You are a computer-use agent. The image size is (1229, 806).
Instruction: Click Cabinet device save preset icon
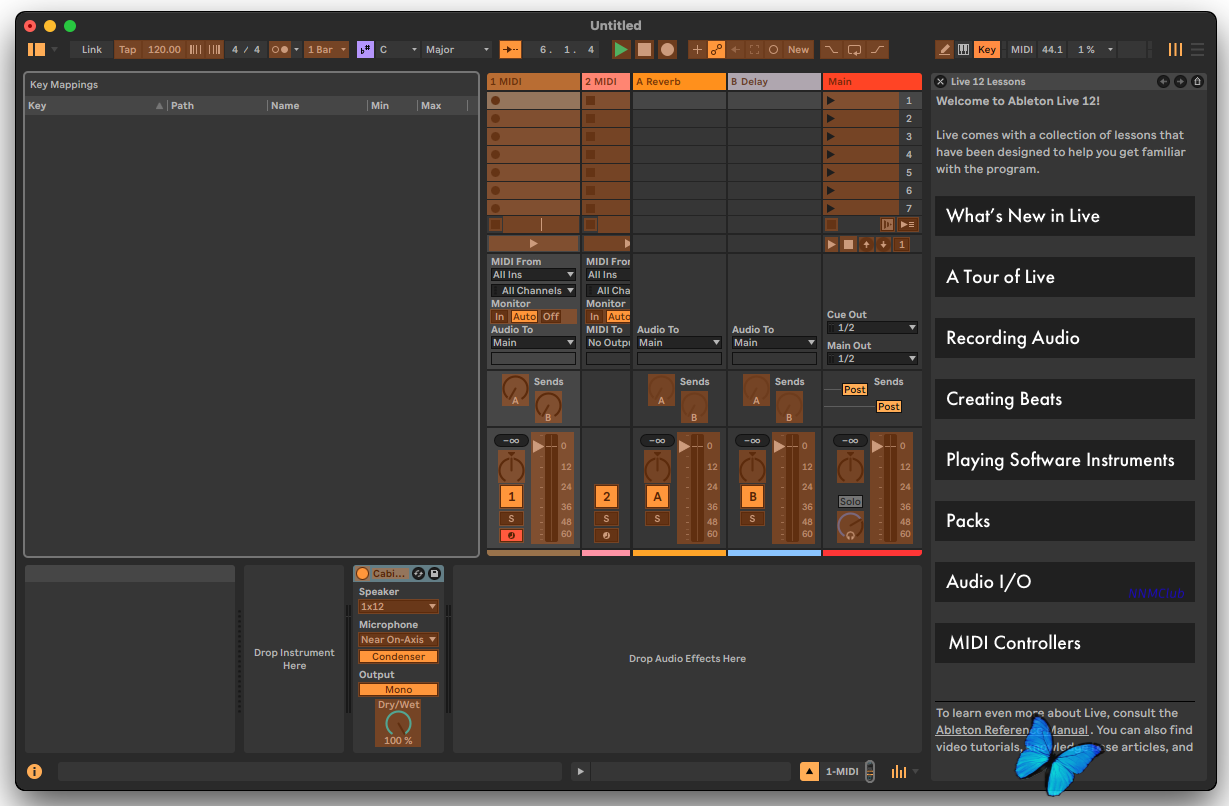coord(434,573)
